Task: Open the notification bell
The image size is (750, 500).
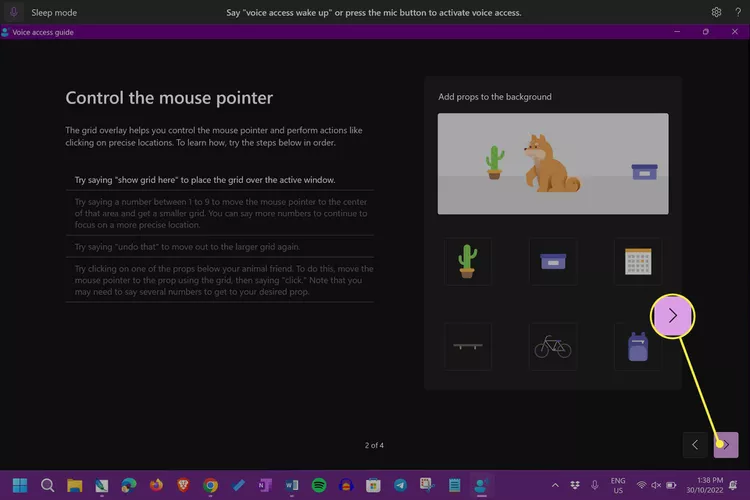Action: coord(733,485)
